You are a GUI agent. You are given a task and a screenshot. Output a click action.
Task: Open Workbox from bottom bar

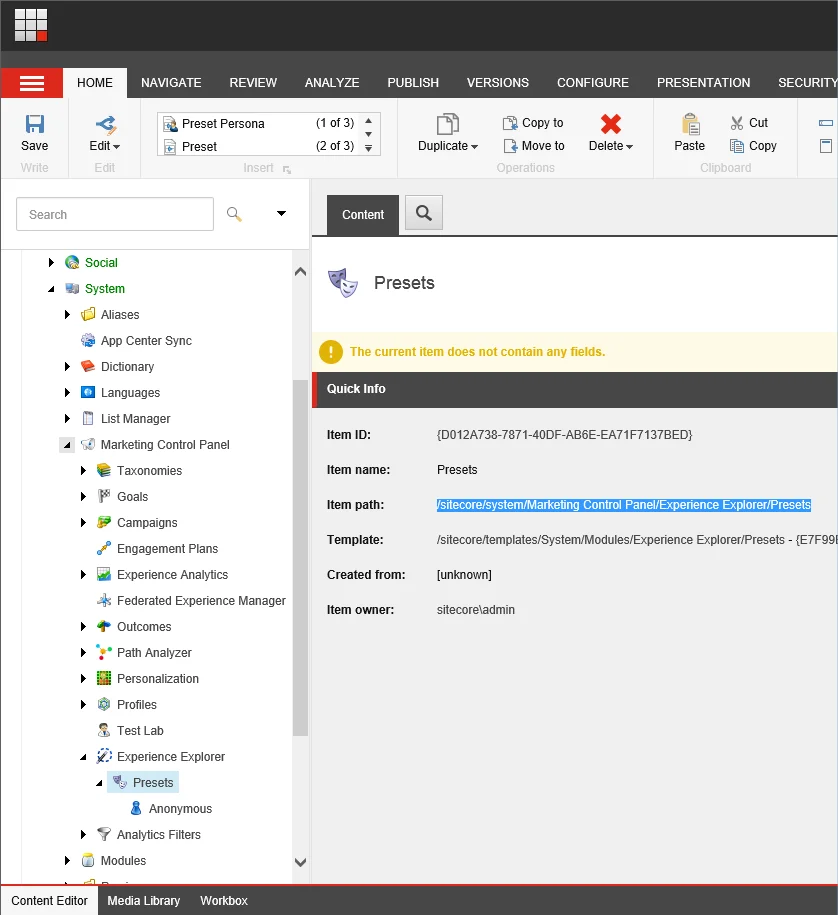click(224, 900)
